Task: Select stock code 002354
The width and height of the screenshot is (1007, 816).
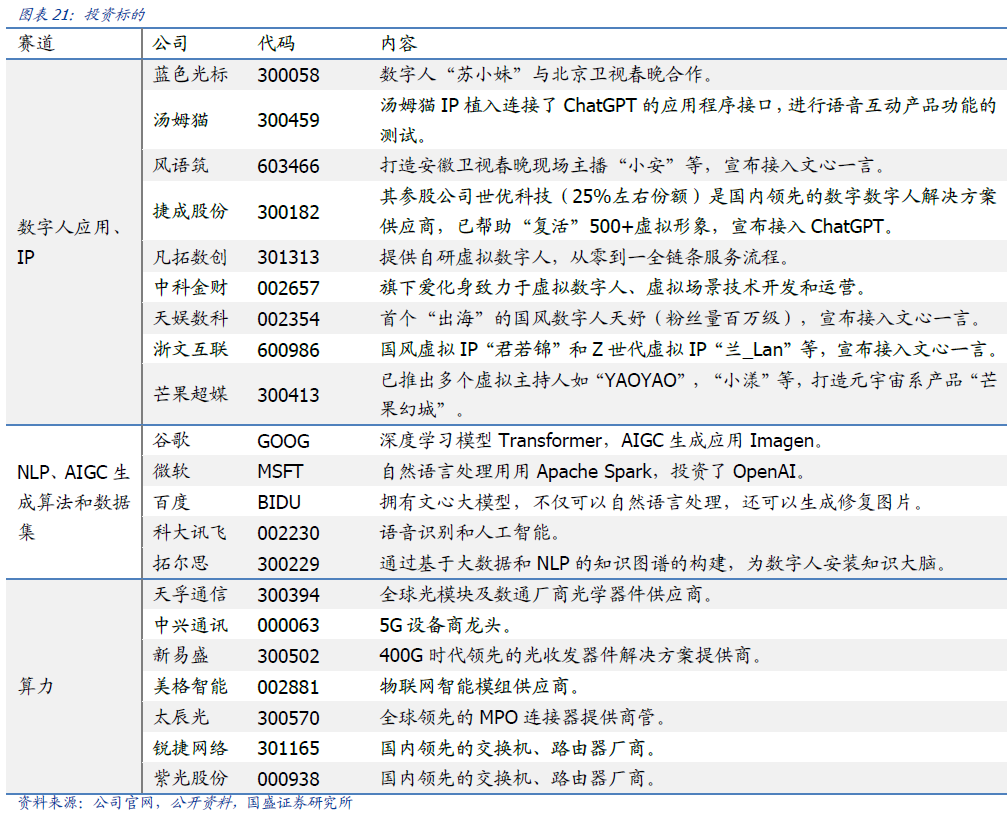Action: click(x=288, y=319)
